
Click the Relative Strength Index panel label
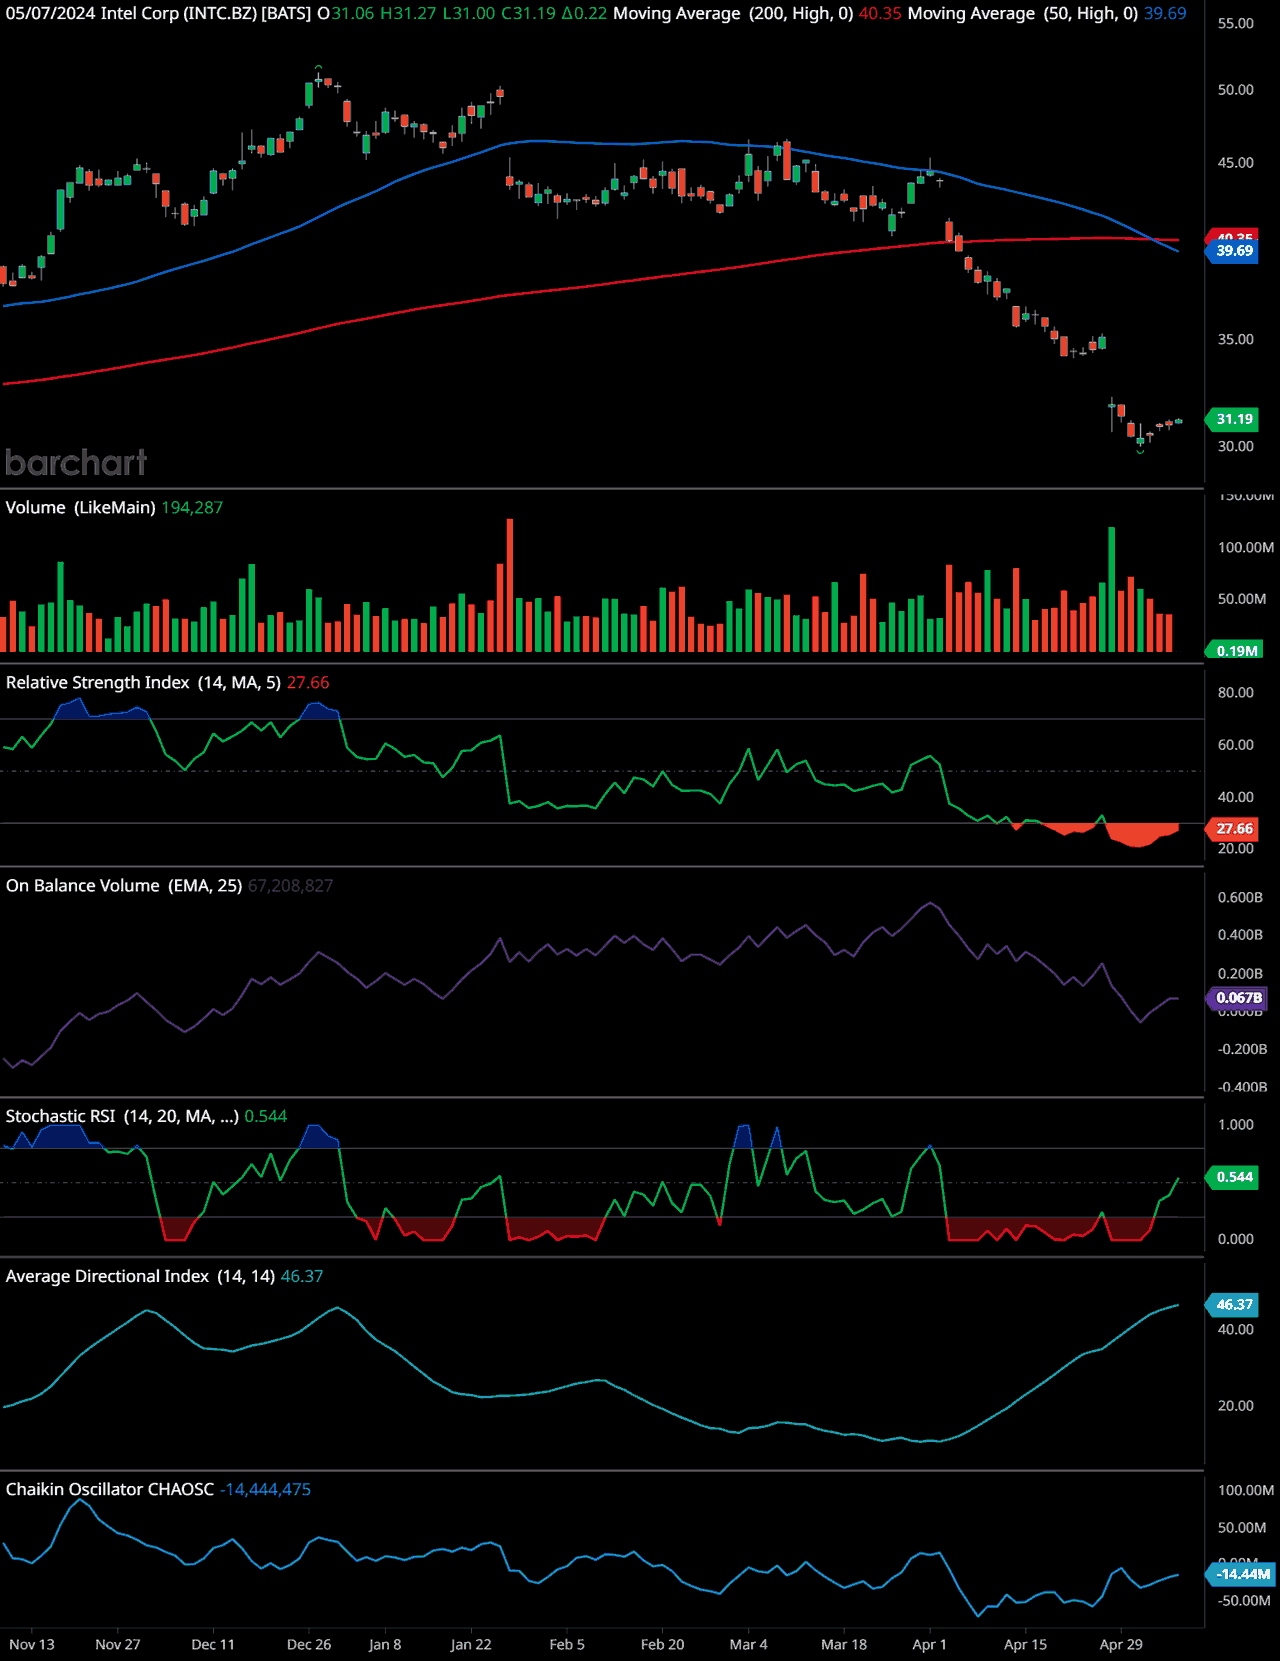[143, 682]
